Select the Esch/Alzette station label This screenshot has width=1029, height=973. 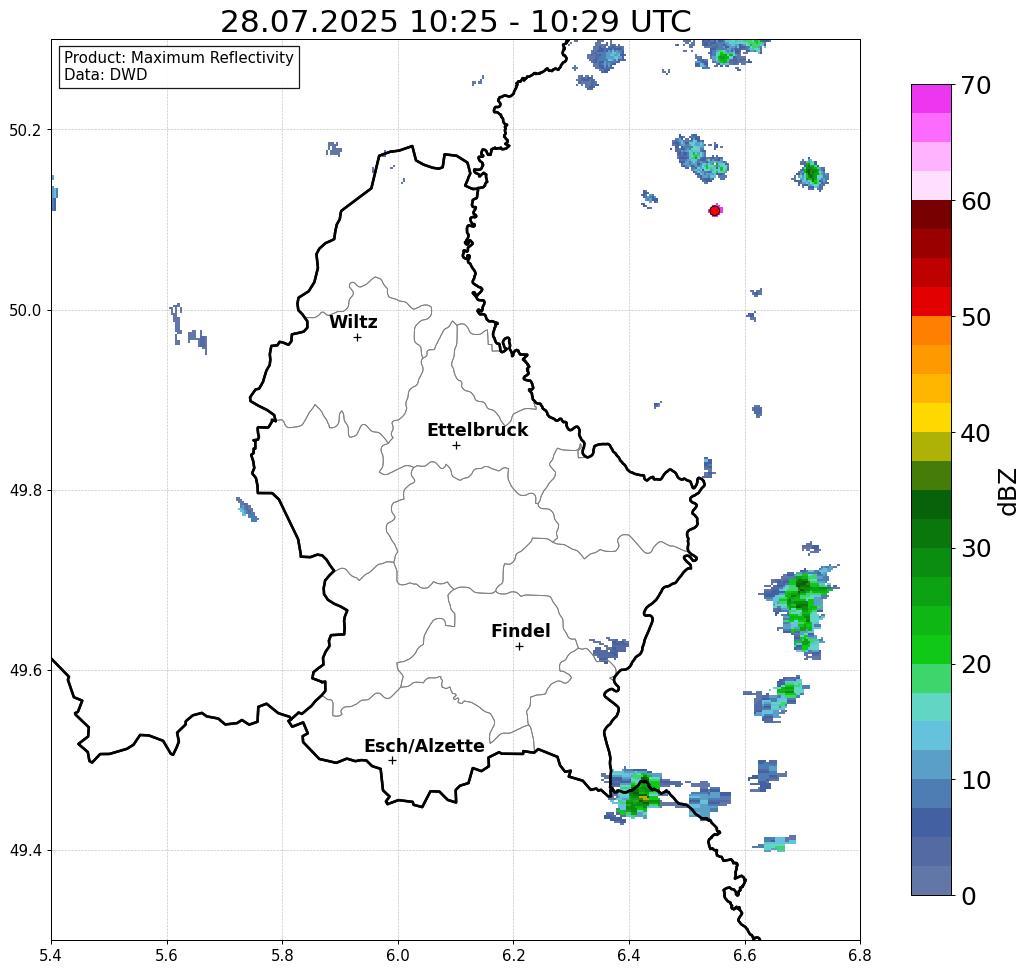point(424,745)
